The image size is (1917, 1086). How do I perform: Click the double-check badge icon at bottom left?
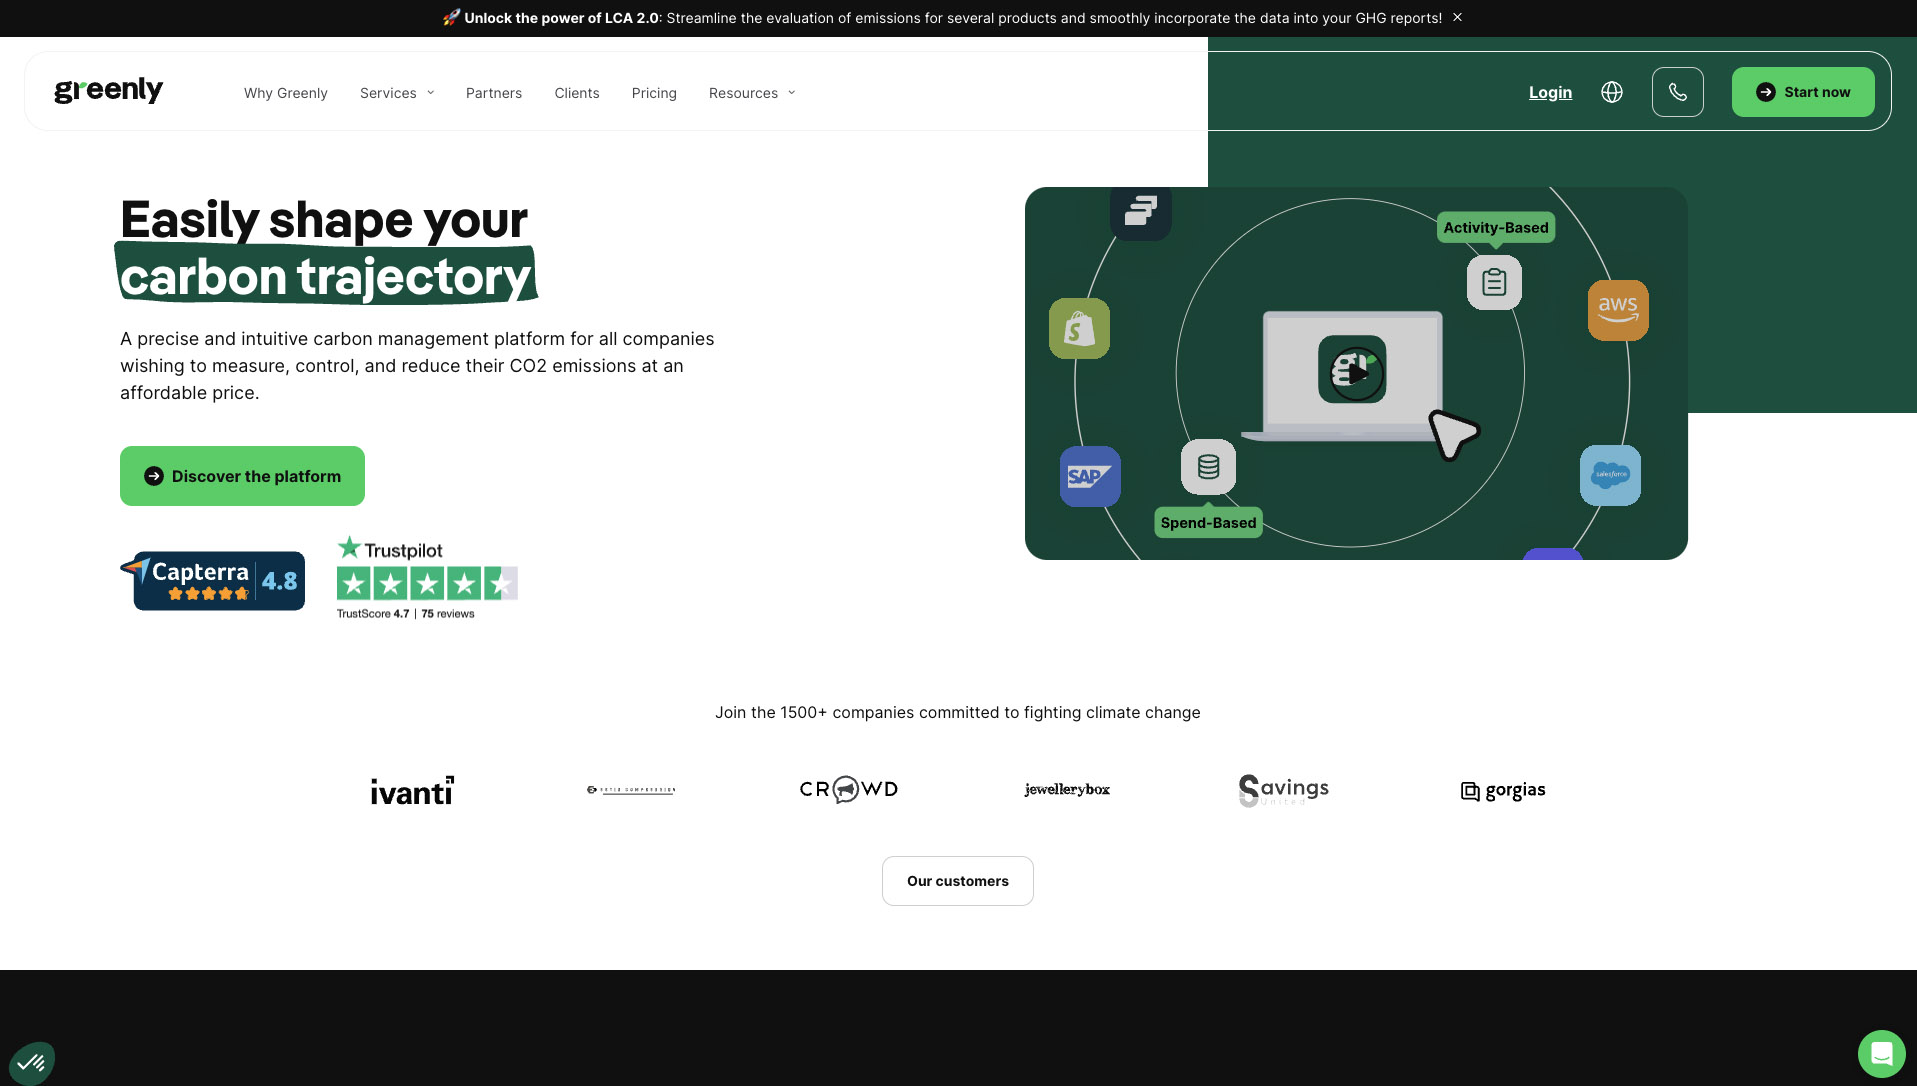(x=32, y=1062)
